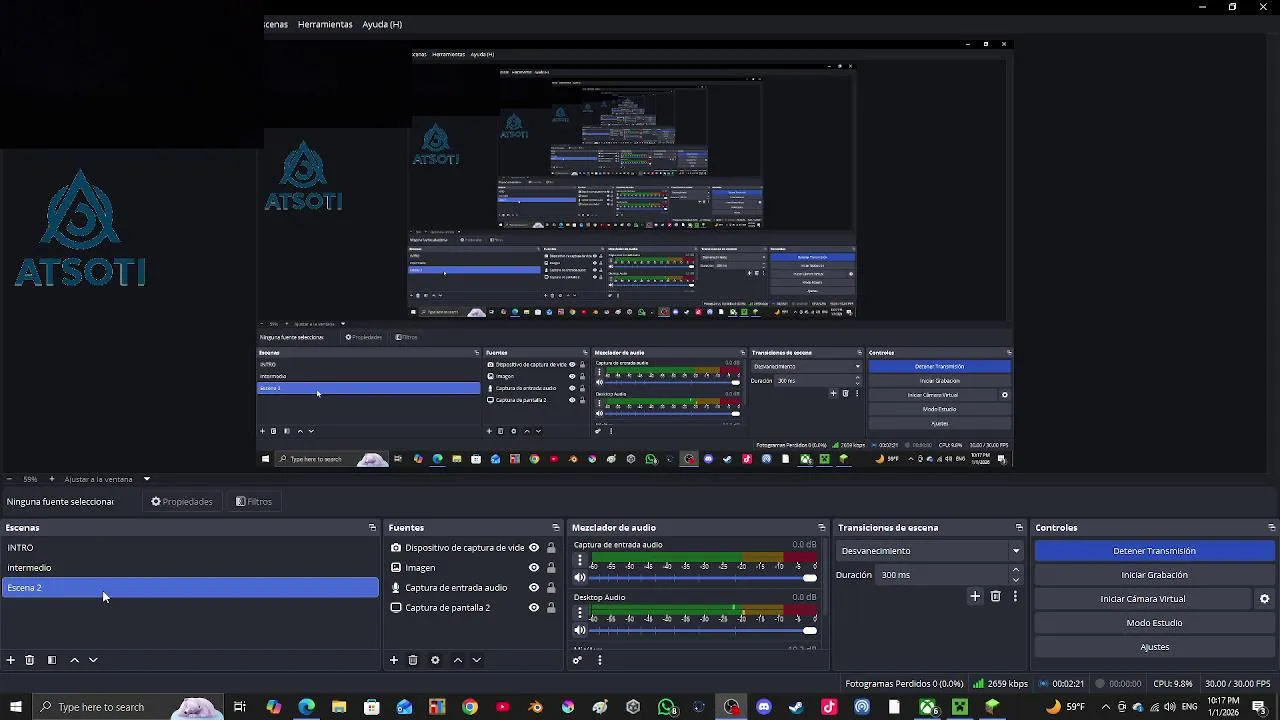The width and height of the screenshot is (1280, 720).
Task: Toggle lock on Dispositivo de captura de video
Action: [551, 548]
